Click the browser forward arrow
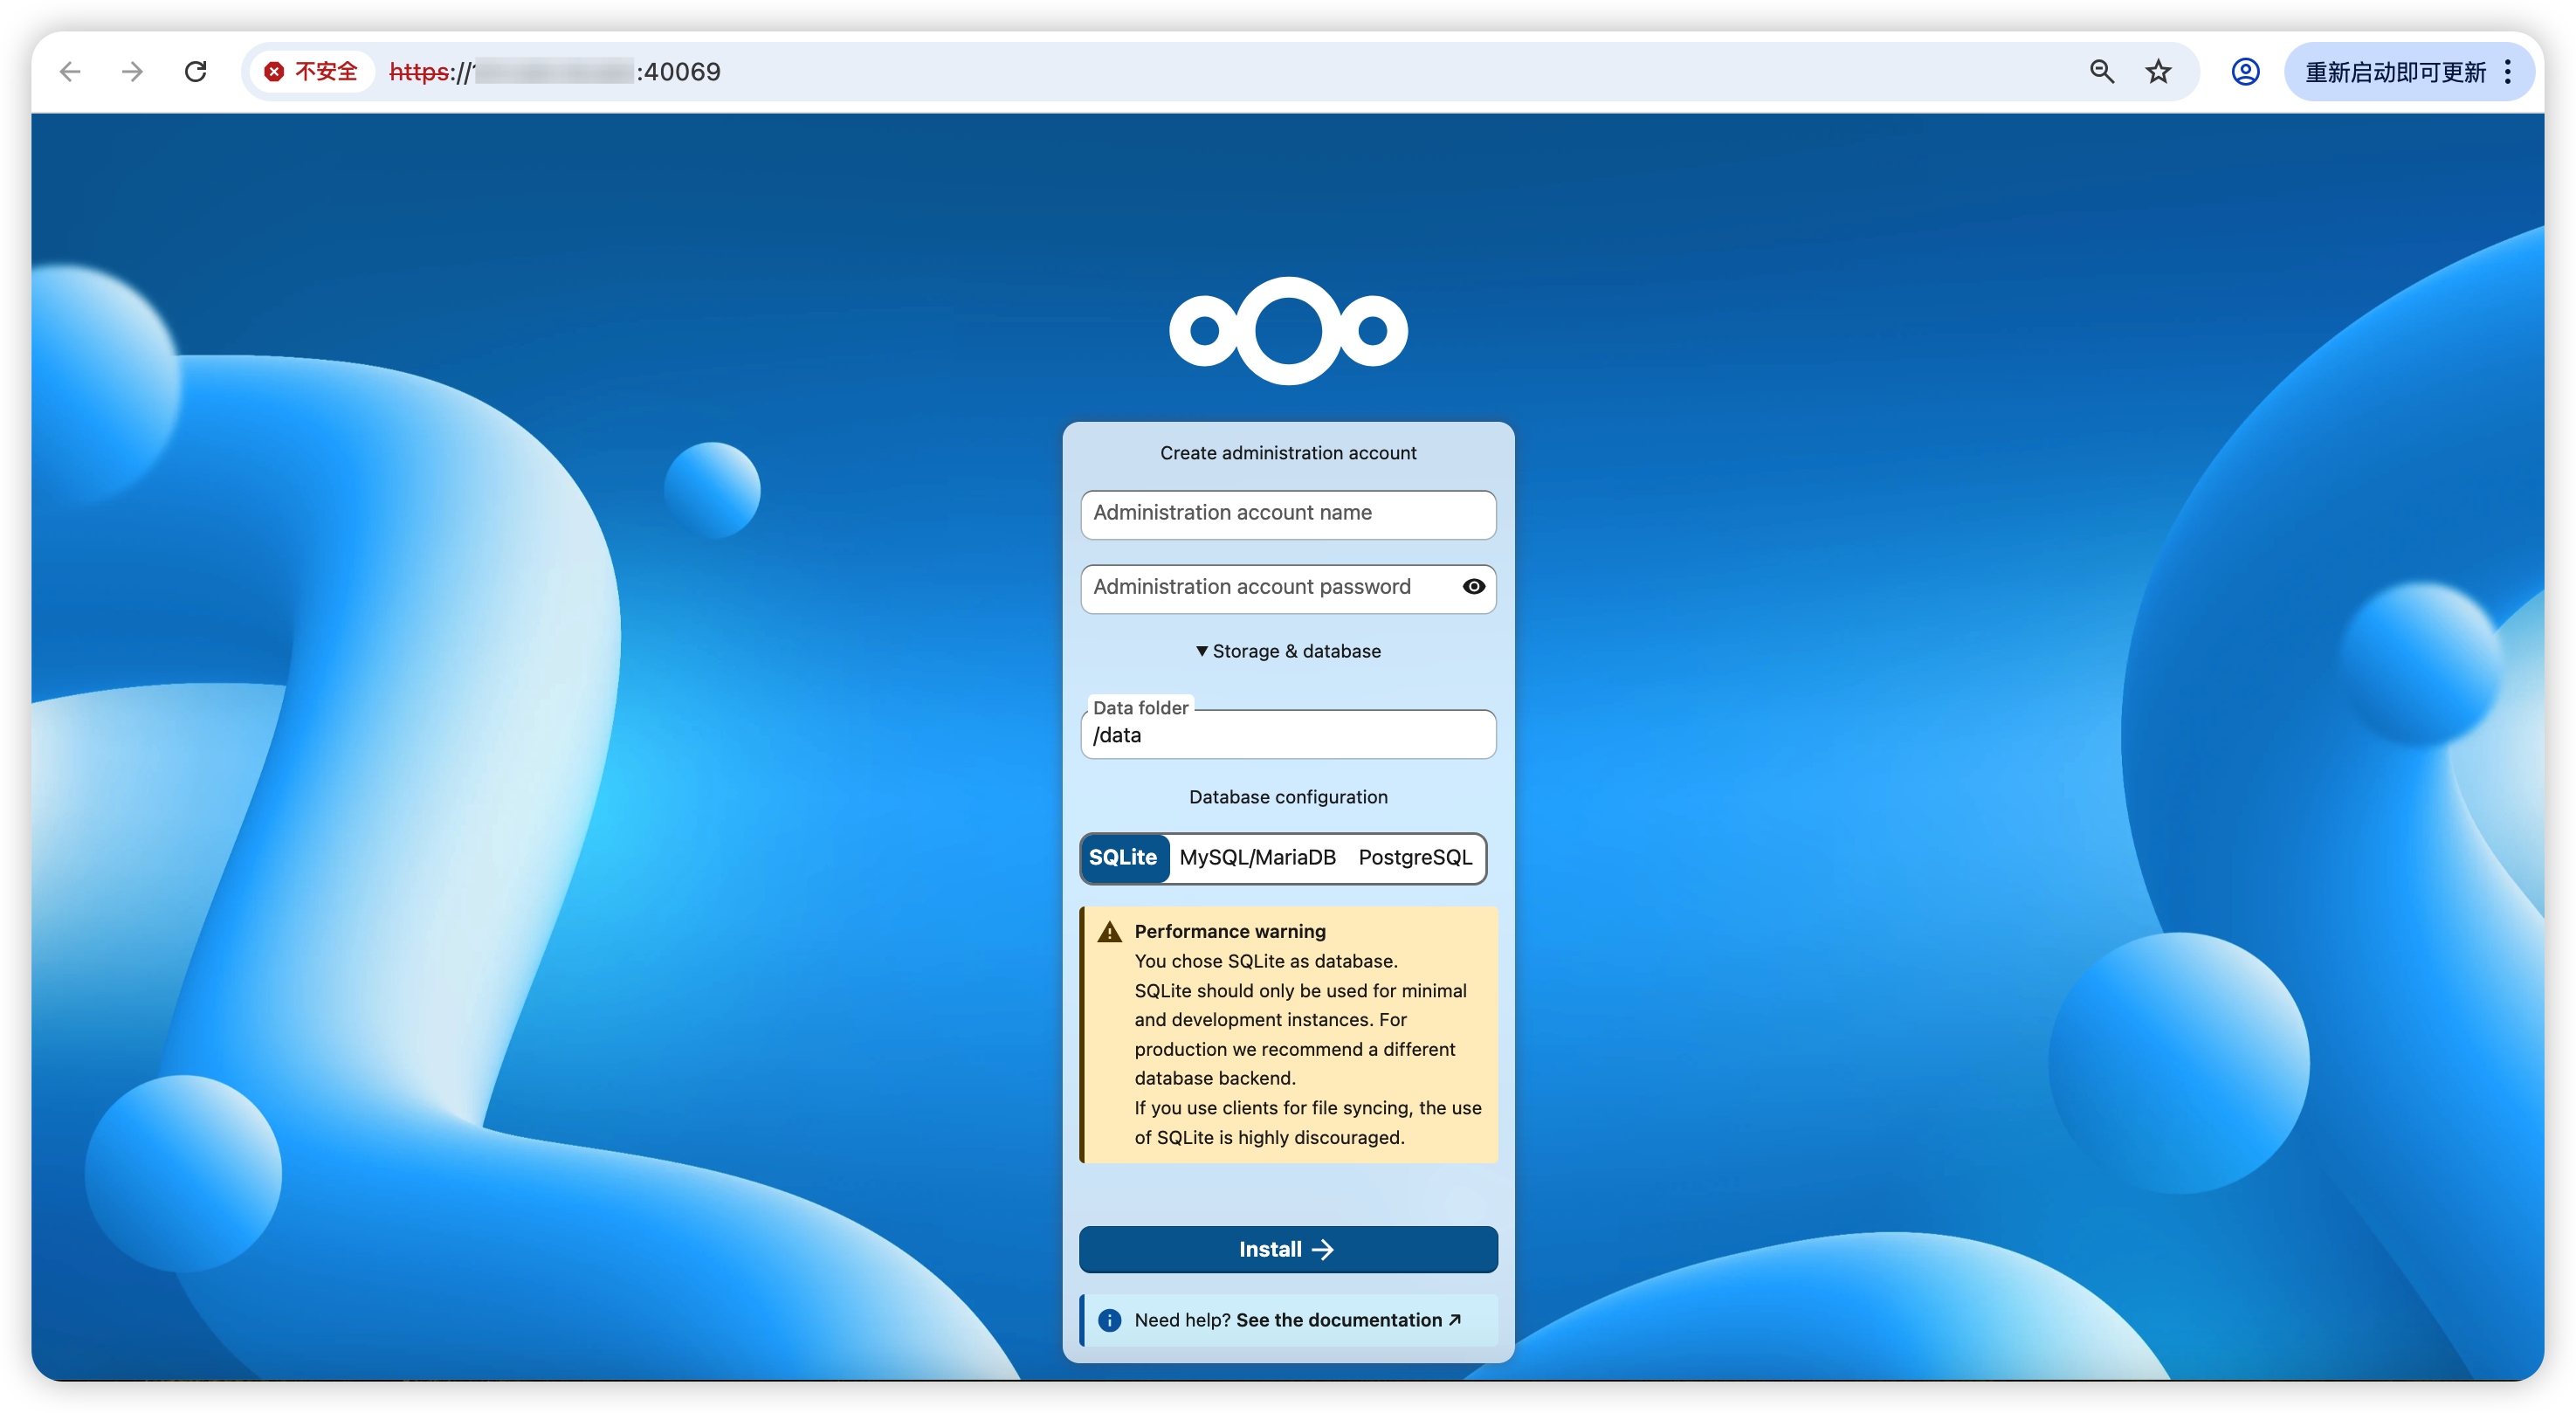The width and height of the screenshot is (2576, 1413). point(132,72)
